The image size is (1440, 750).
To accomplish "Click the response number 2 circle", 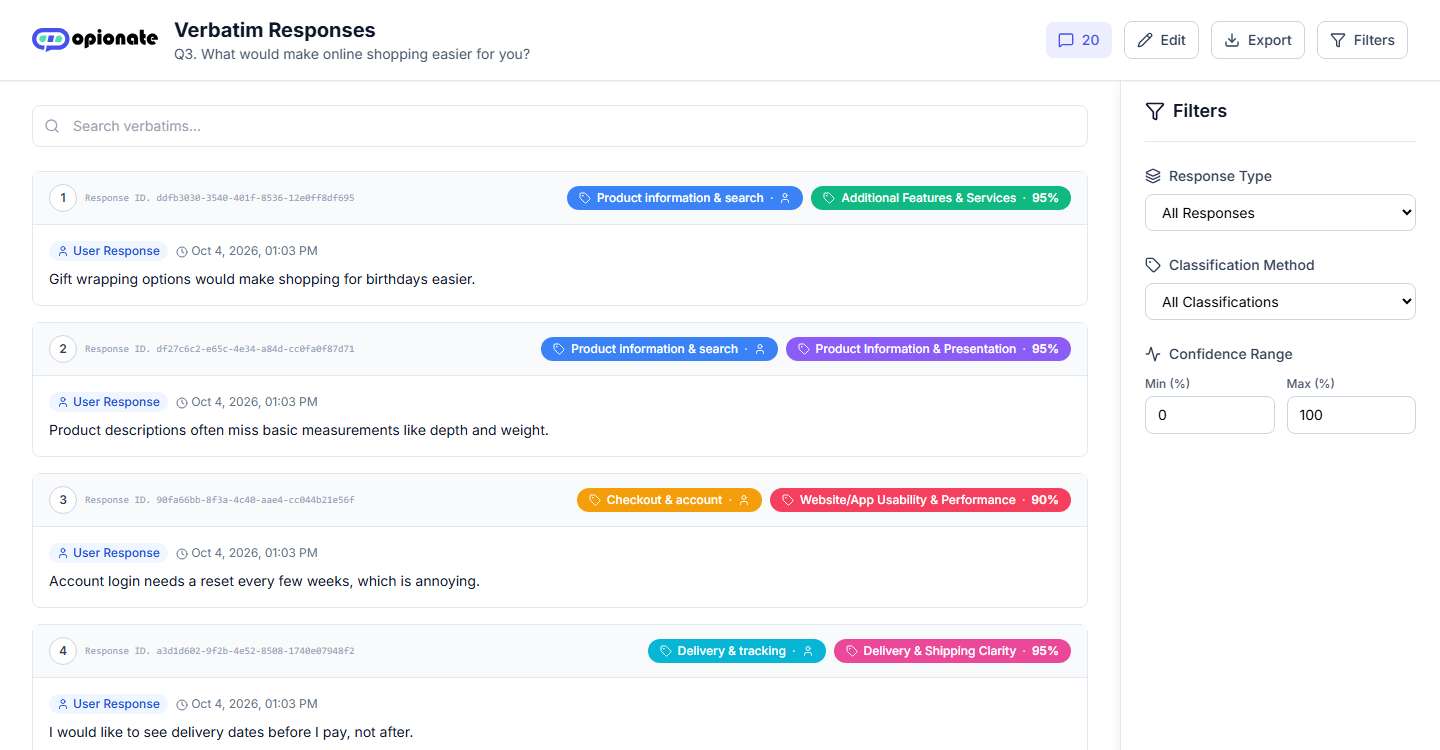I will tap(63, 349).
